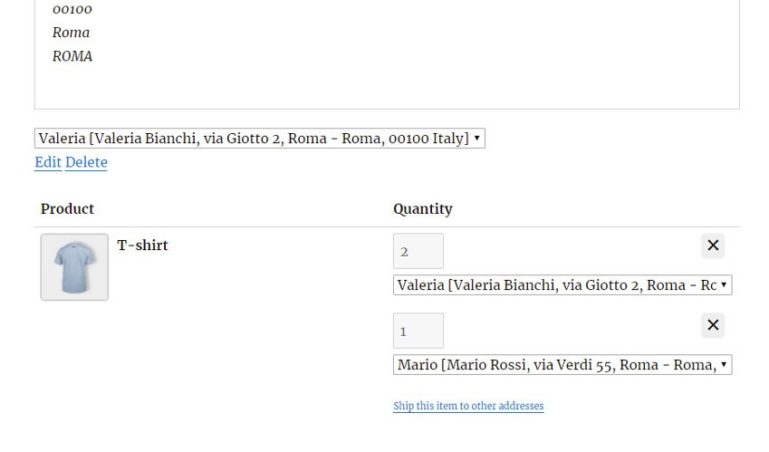Image resolution: width=769 pixels, height=452 pixels.
Task: Remove the T-shirt row with quantity 1
Action: (x=713, y=325)
